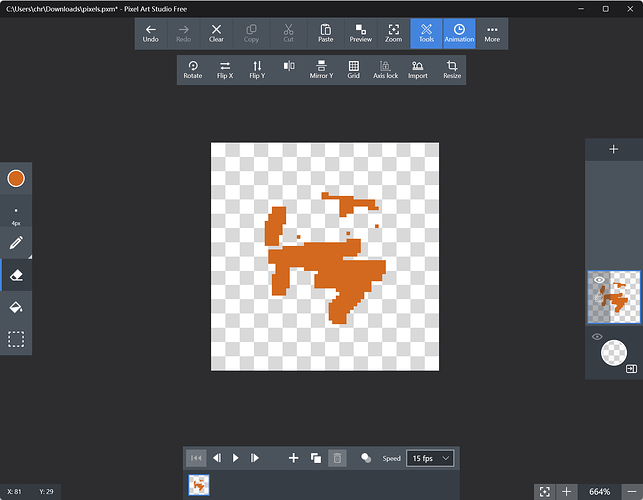Choose the Paint Bucket fill tool
The width and height of the screenshot is (643, 500).
16,307
